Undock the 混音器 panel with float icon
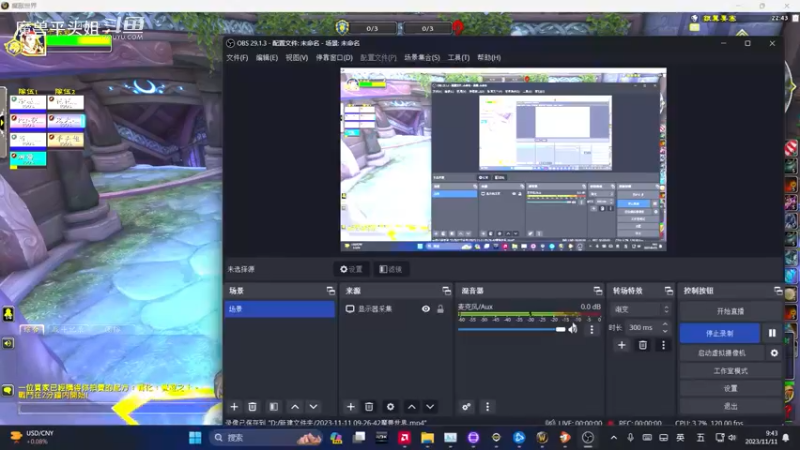This screenshot has width=800, height=450. [x=597, y=291]
